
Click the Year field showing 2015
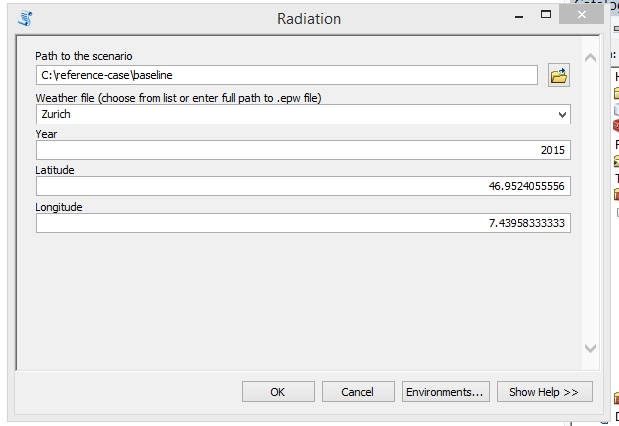tap(303, 150)
